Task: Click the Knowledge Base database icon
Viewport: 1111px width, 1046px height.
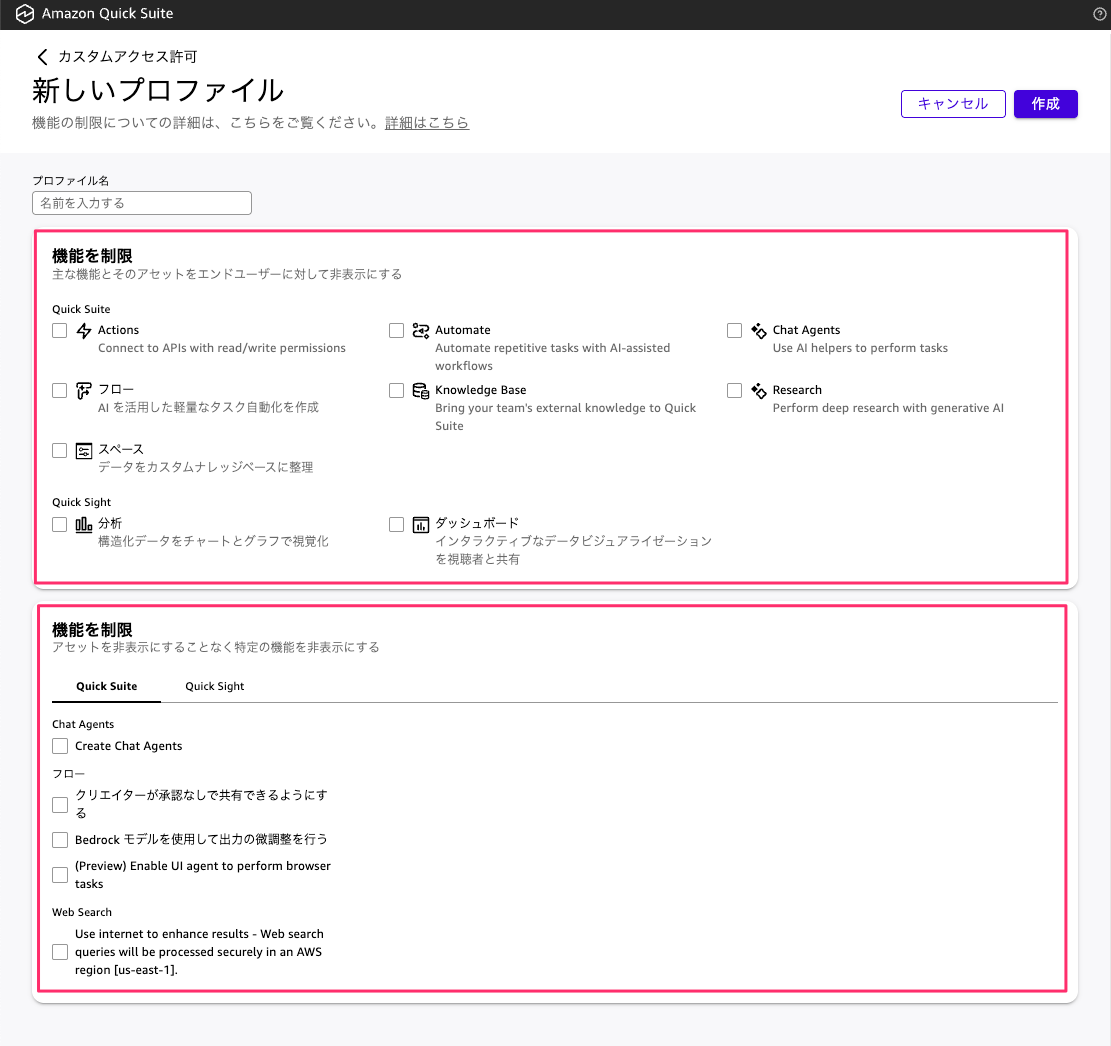Action: (x=421, y=390)
